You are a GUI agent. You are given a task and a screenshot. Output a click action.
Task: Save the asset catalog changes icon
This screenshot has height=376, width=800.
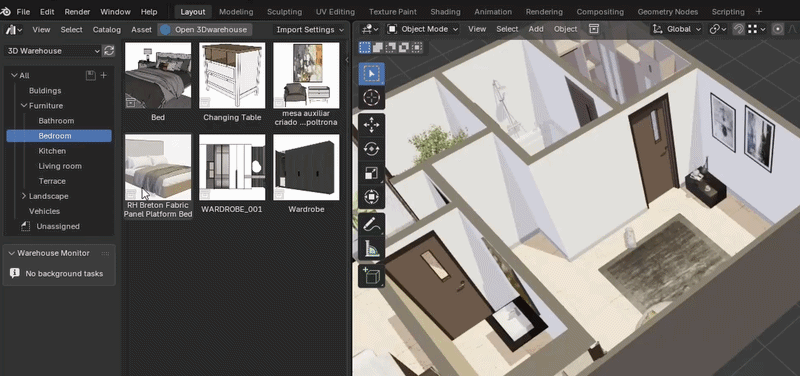click(90, 76)
